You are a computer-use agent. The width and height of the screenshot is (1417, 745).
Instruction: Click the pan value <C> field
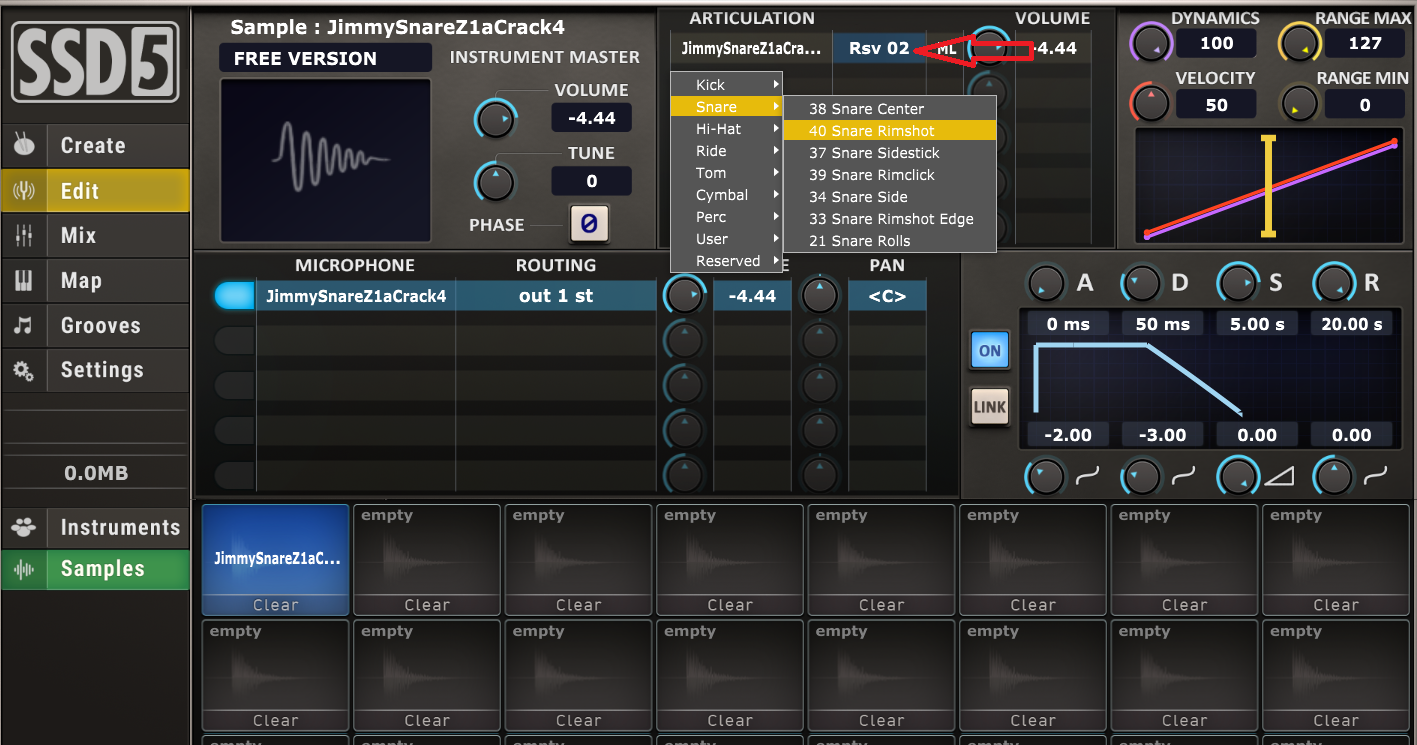point(887,296)
